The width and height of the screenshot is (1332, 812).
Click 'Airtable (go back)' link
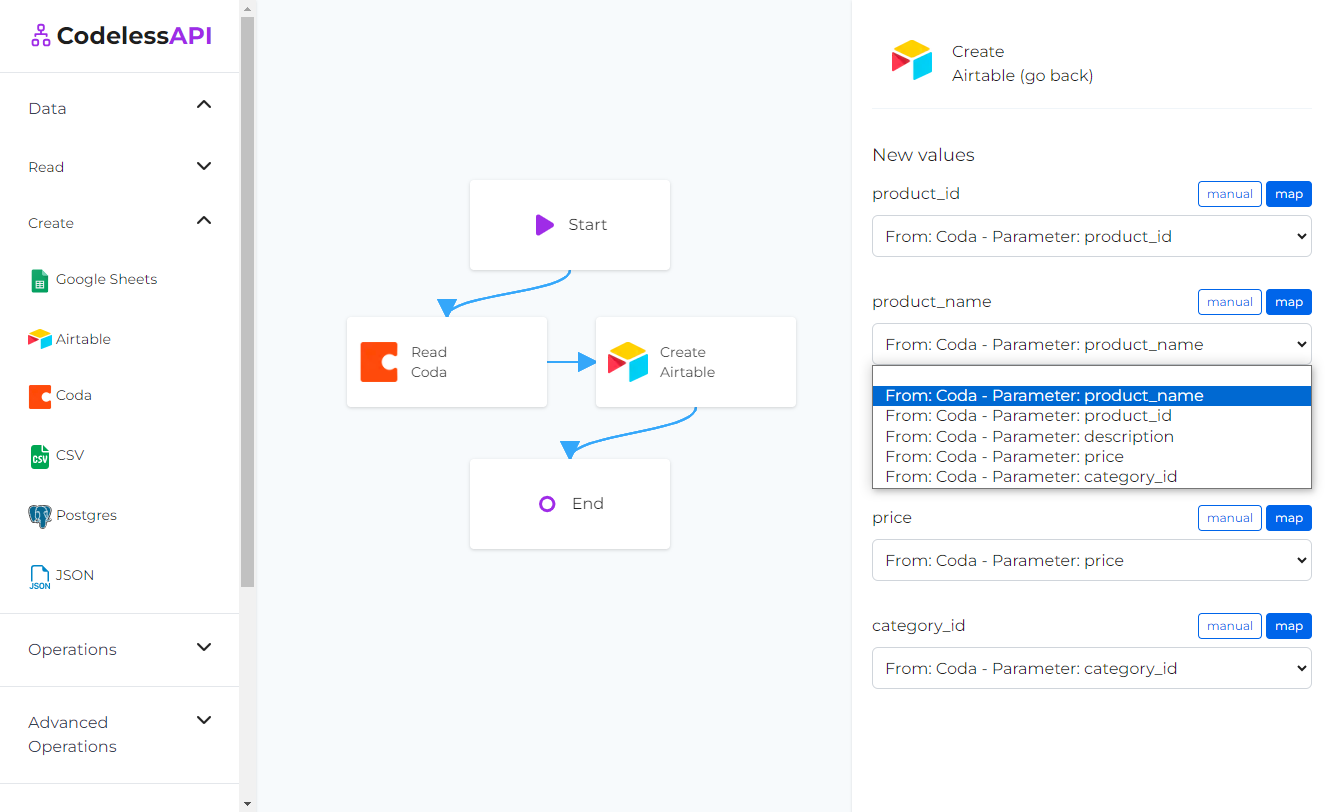click(1022, 75)
